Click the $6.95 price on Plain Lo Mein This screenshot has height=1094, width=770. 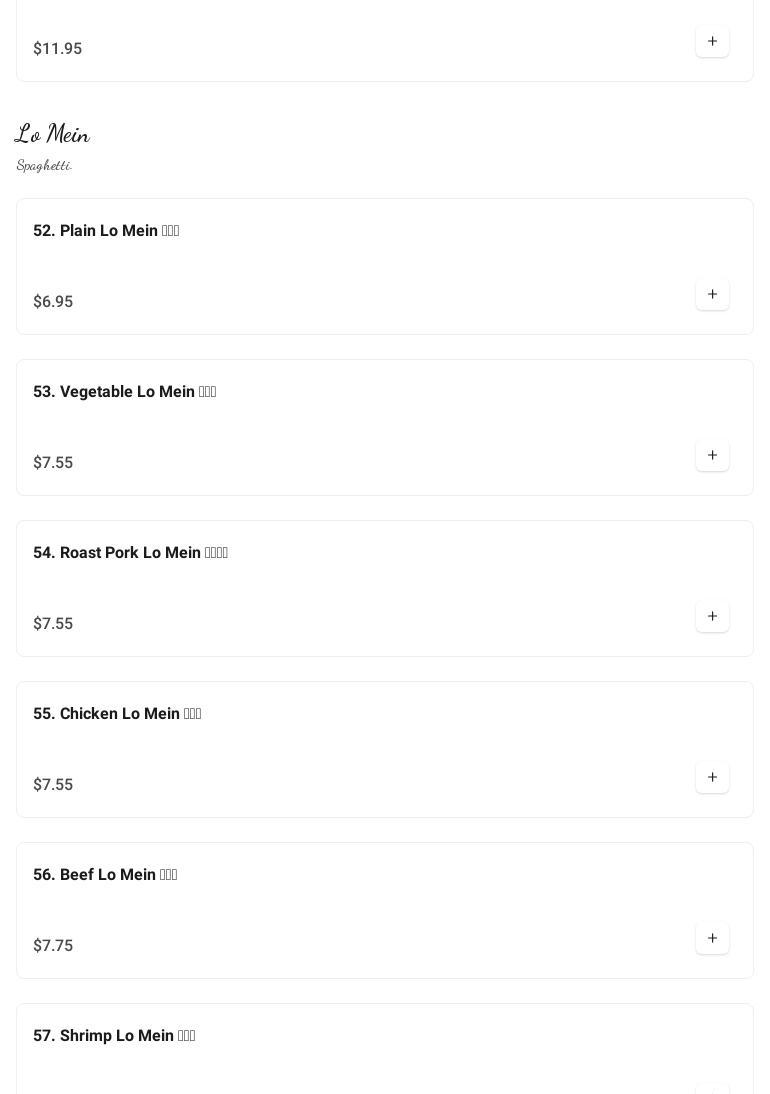pos(53,302)
